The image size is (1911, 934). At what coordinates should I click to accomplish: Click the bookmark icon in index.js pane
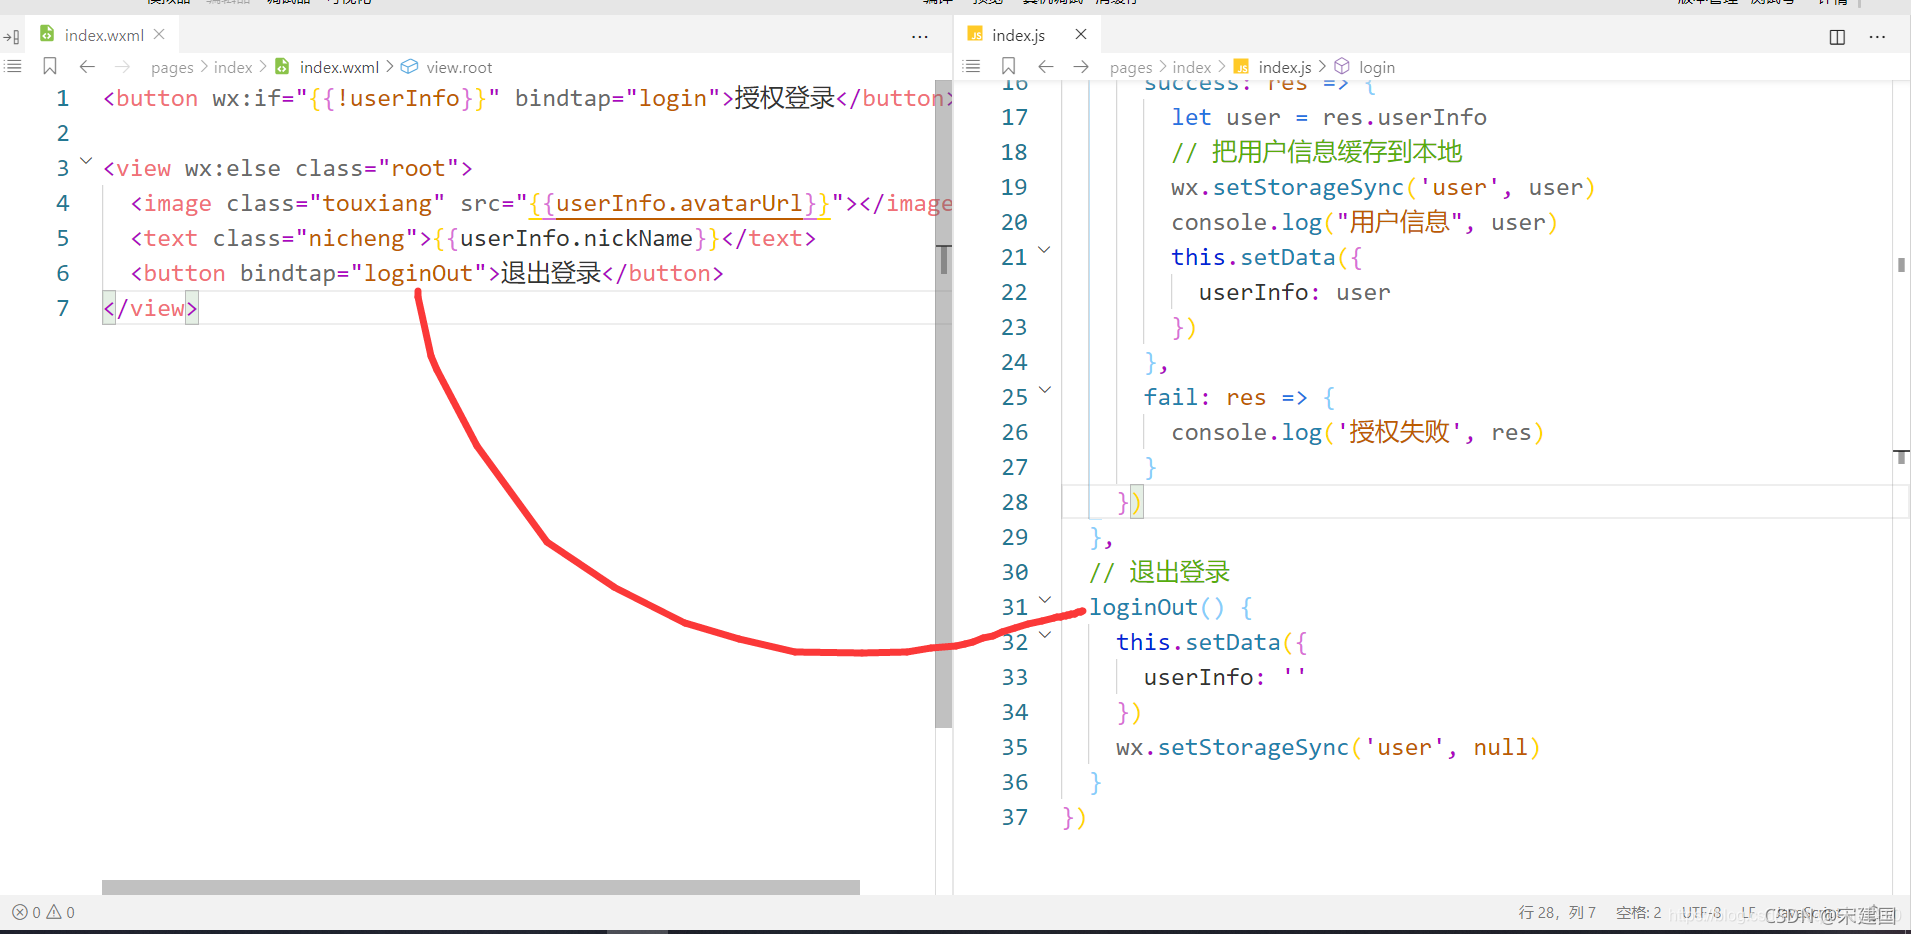[1008, 66]
